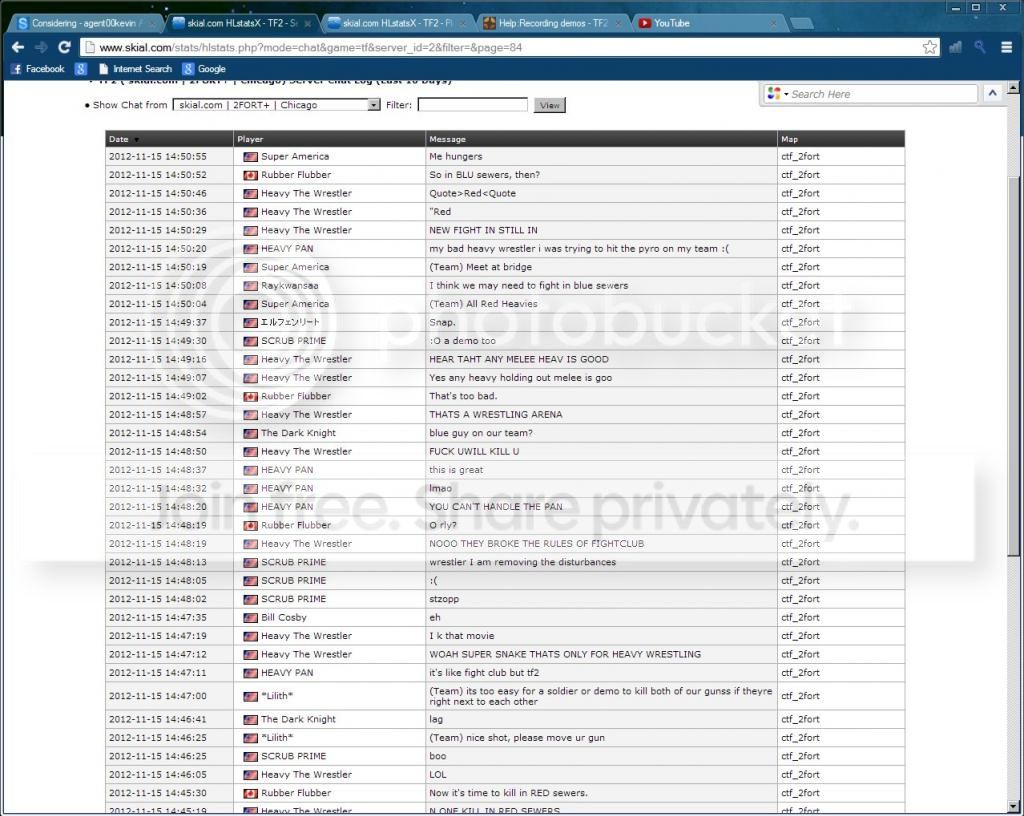Viewport: 1024px width, 816px height.
Task: Select message 'Me hungers'
Action: tap(456, 157)
